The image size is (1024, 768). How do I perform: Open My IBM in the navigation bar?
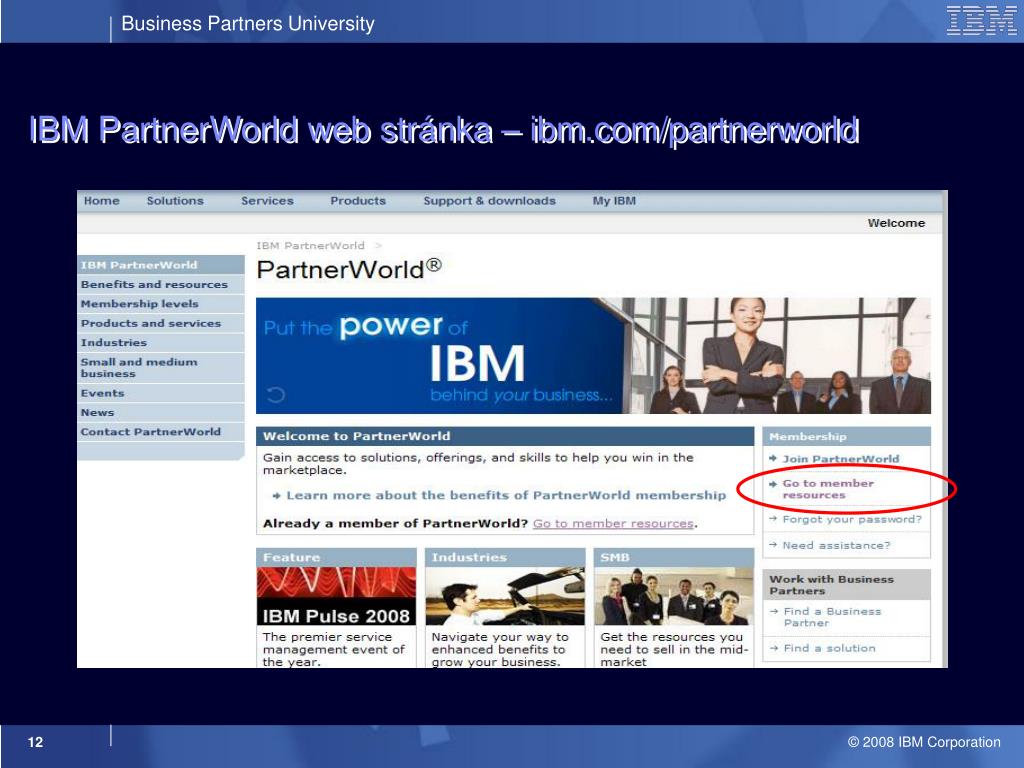pos(614,201)
